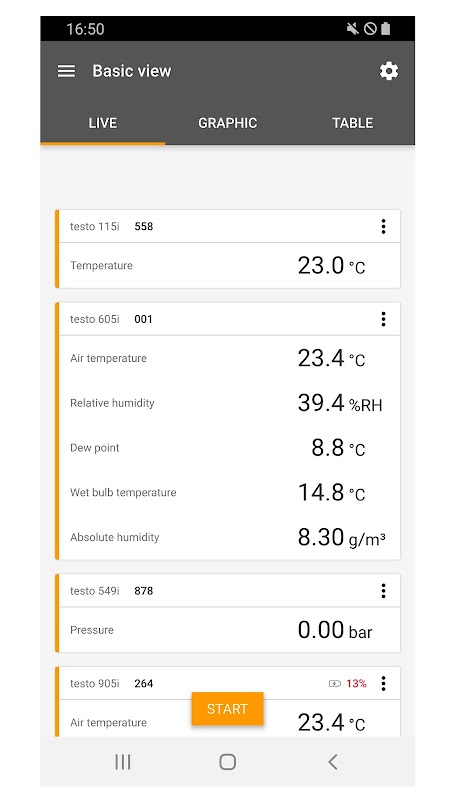Image resolution: width=450 pixels, height=800 pixels.
Task: Click the Wet bulb temperature row
Action: 230,493
